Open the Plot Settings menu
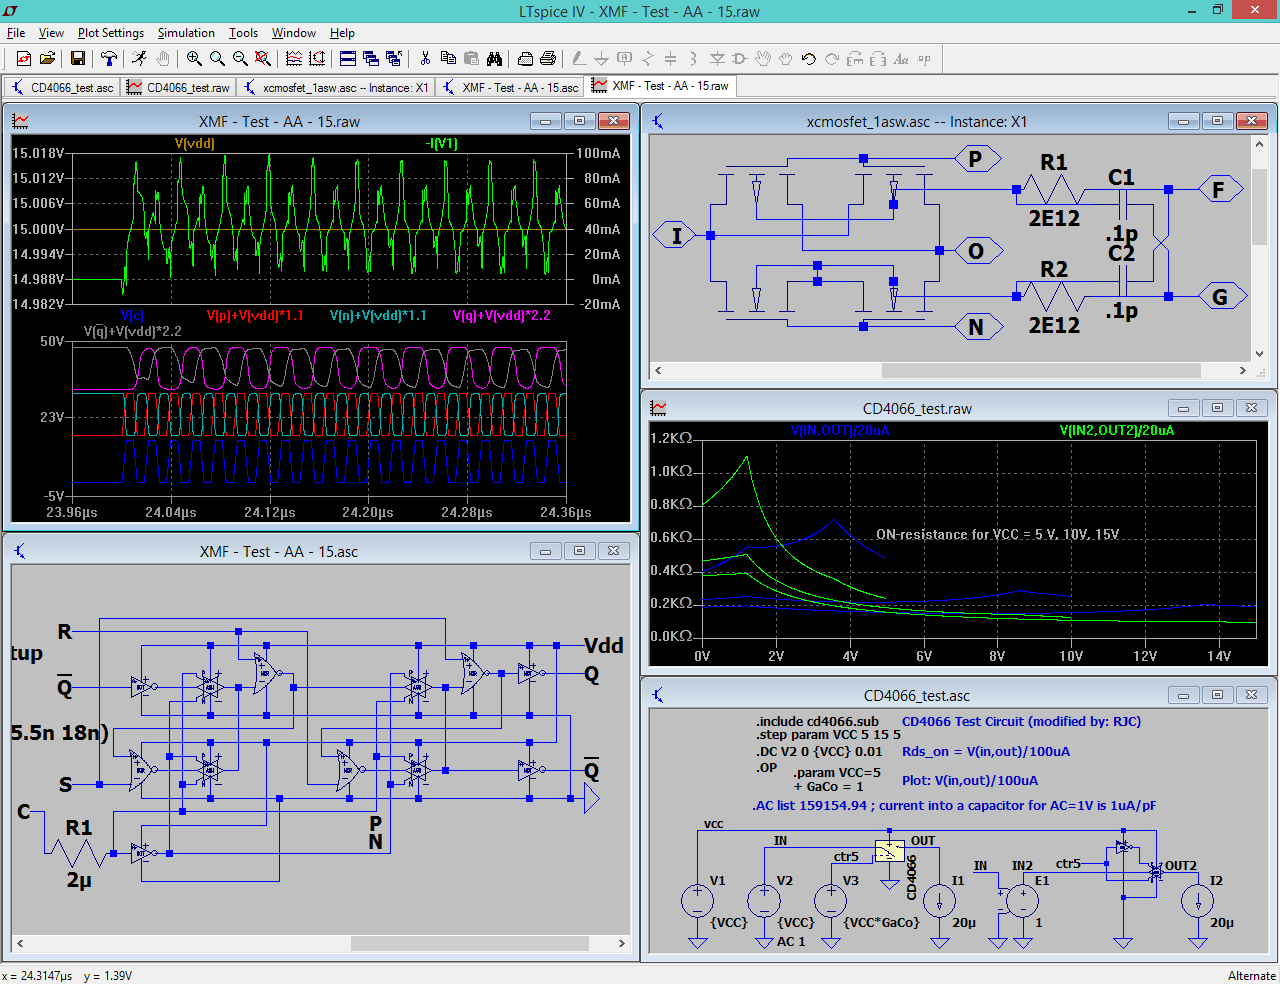Image resolution: width=1280 pixels, height=984 pixels. click(x=111, y=33)
